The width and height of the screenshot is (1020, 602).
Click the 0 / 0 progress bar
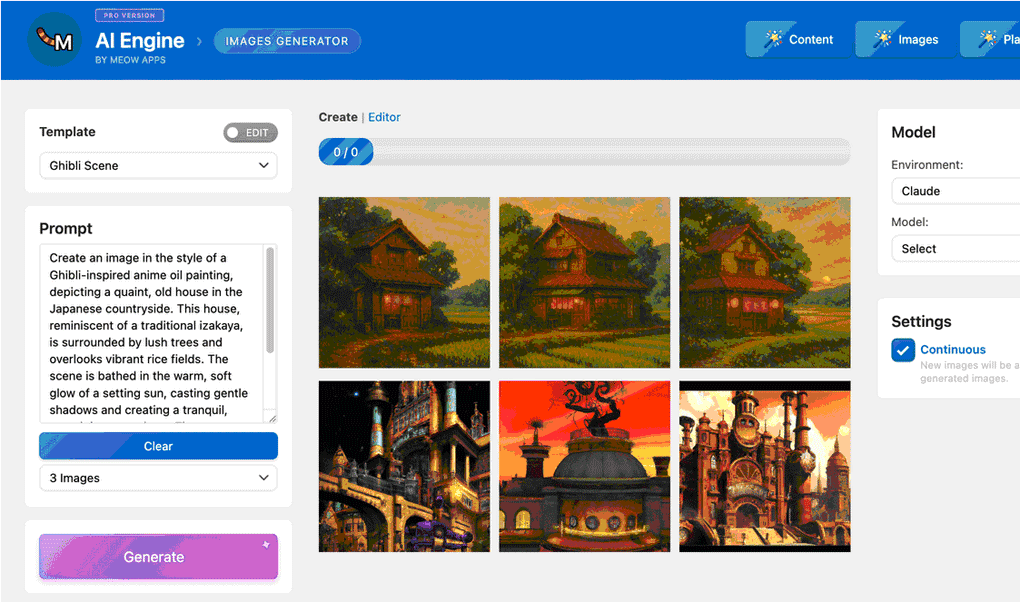coord(584,152)
